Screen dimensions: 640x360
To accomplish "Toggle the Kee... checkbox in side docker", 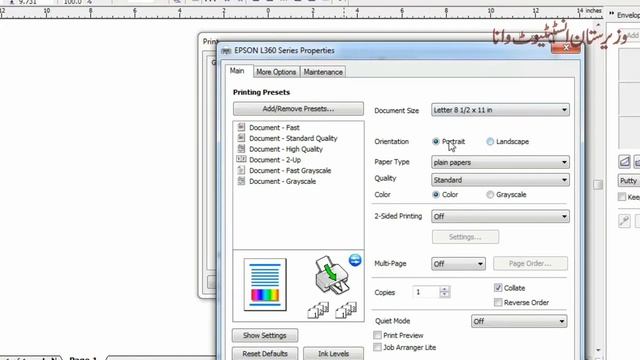I will (x=622, y=197).
